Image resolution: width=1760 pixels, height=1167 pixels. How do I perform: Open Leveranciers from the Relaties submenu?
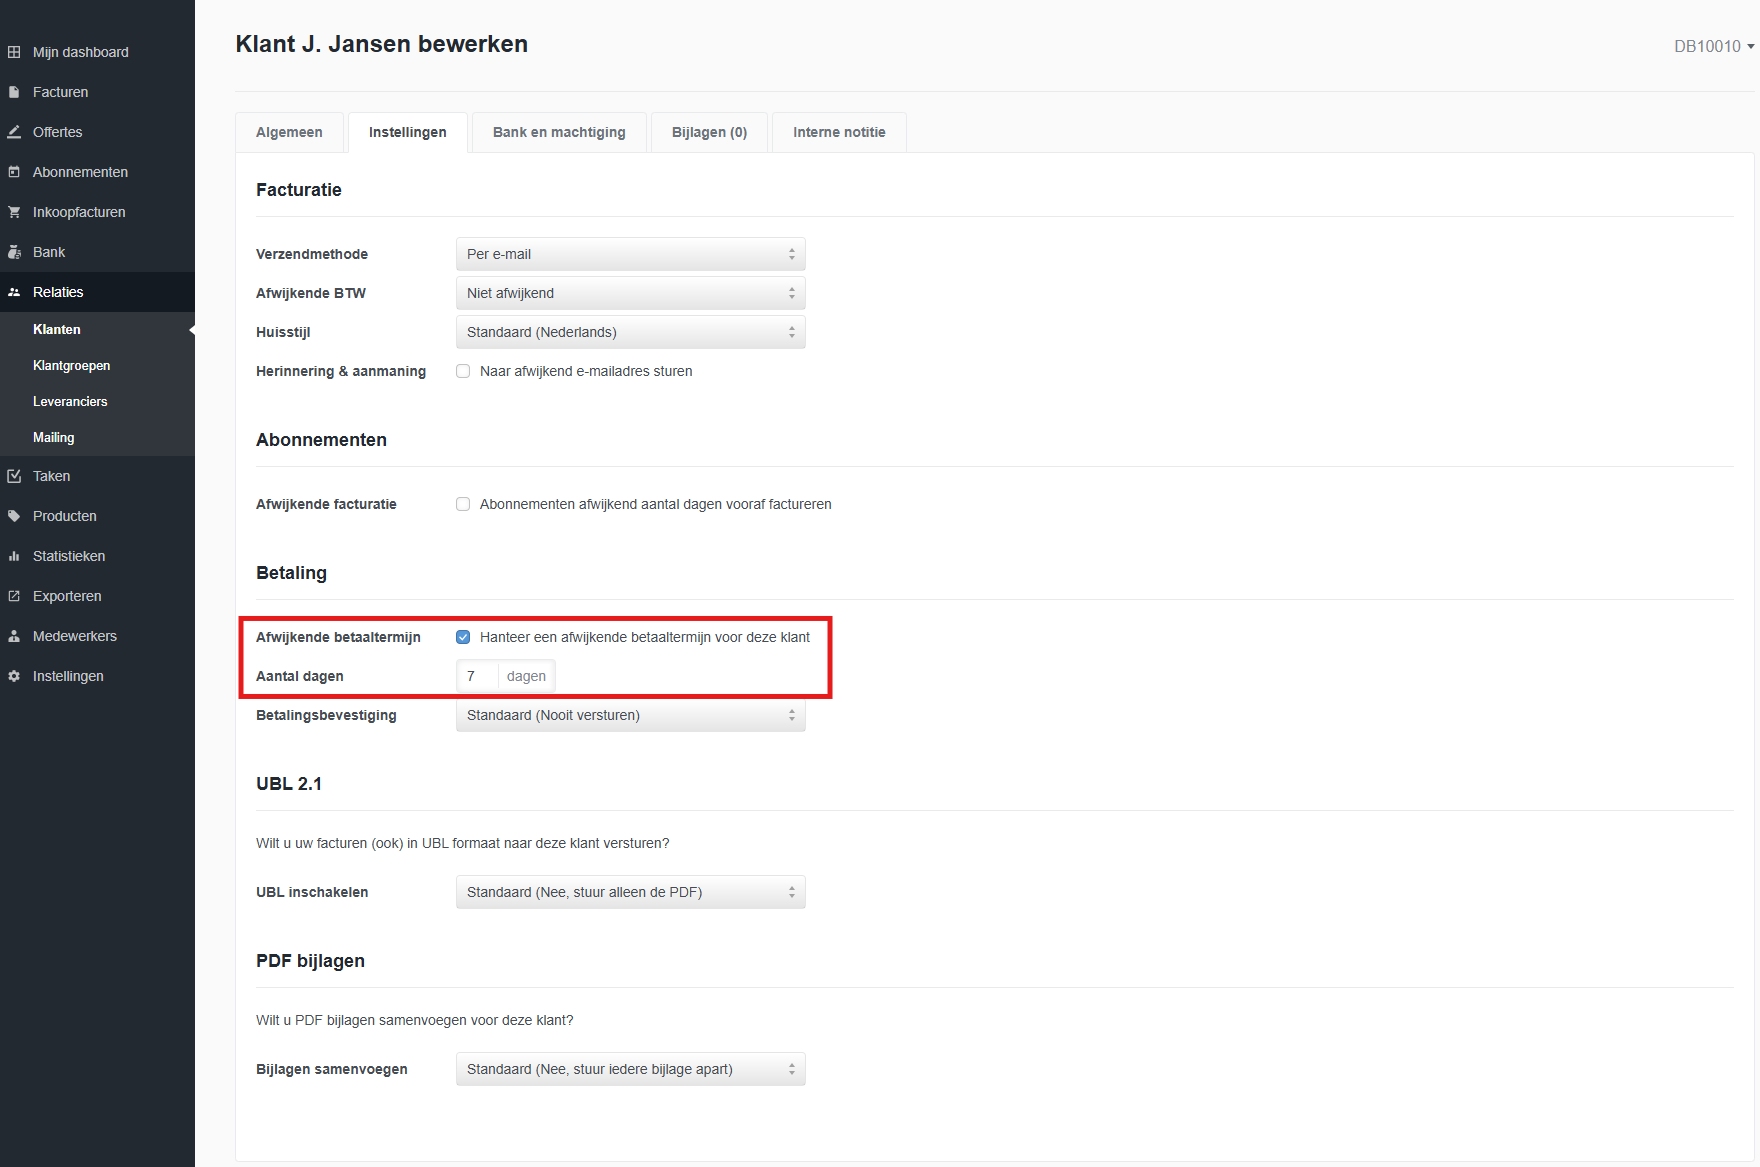pyautogui.click(x=70, y=401)
